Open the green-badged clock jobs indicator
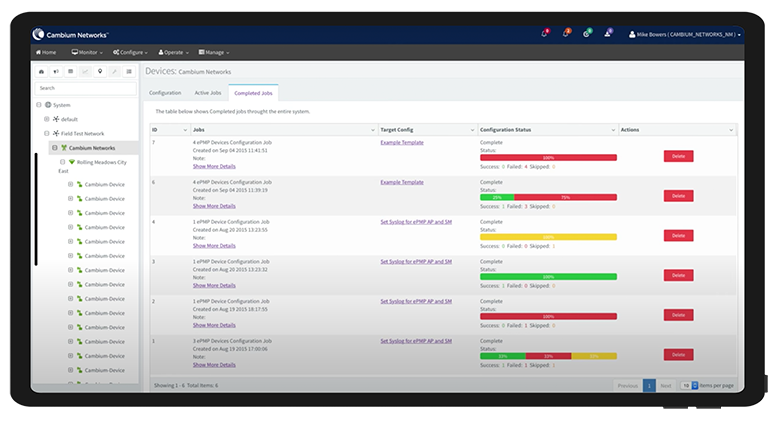This screenshot has height=432, width=777. point(587,33)
